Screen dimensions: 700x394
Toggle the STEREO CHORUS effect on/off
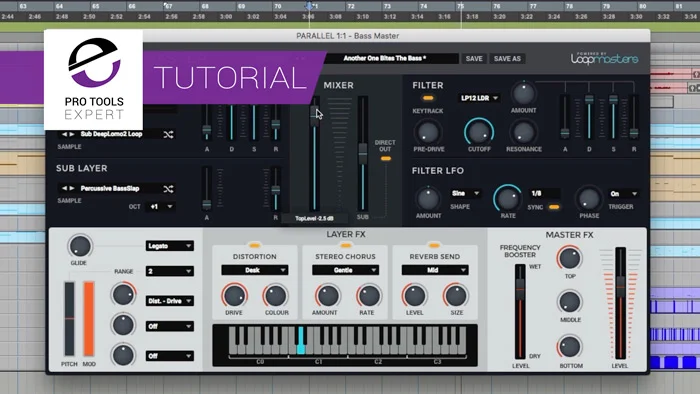(345, 245)
